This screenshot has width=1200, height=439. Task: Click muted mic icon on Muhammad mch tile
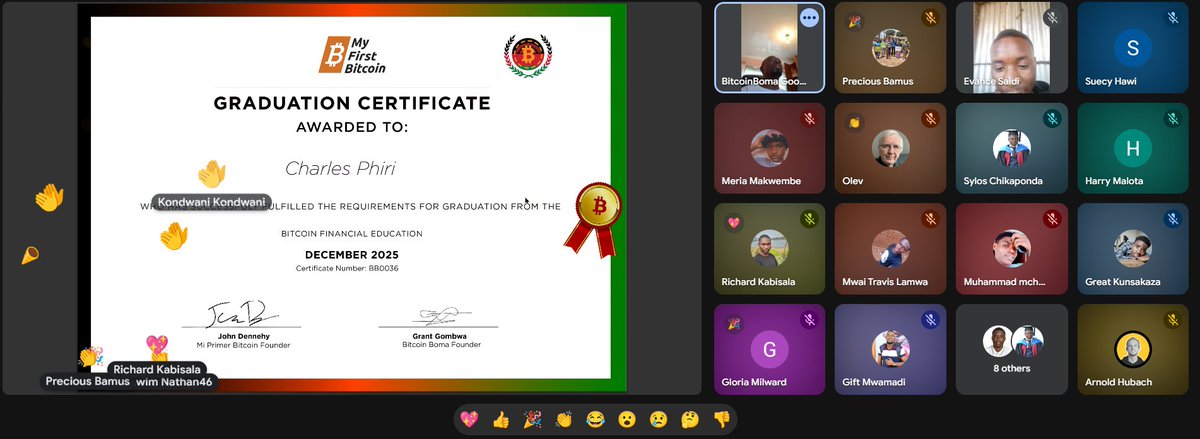coord(1051,219)
